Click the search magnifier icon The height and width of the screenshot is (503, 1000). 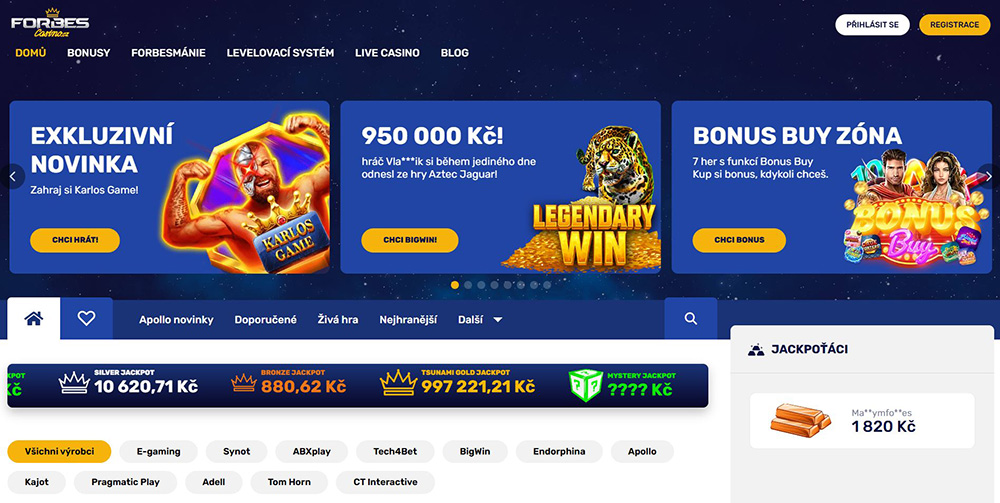coord(691,318)
